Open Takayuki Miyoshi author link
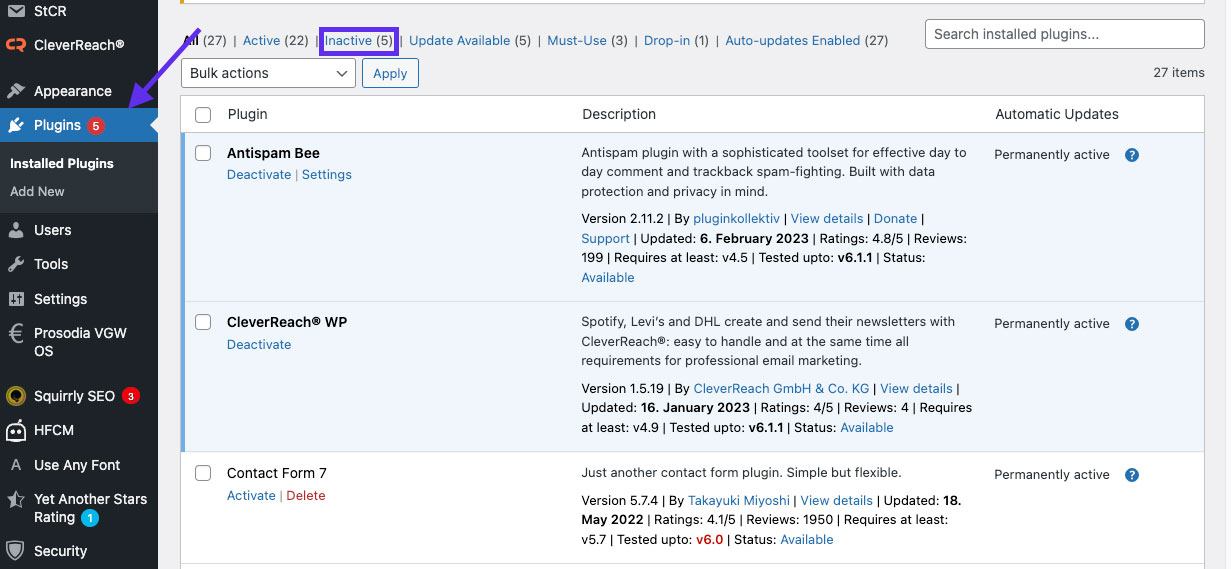Viewport: 1231px width, 569px height. click(x=740, y=501)
